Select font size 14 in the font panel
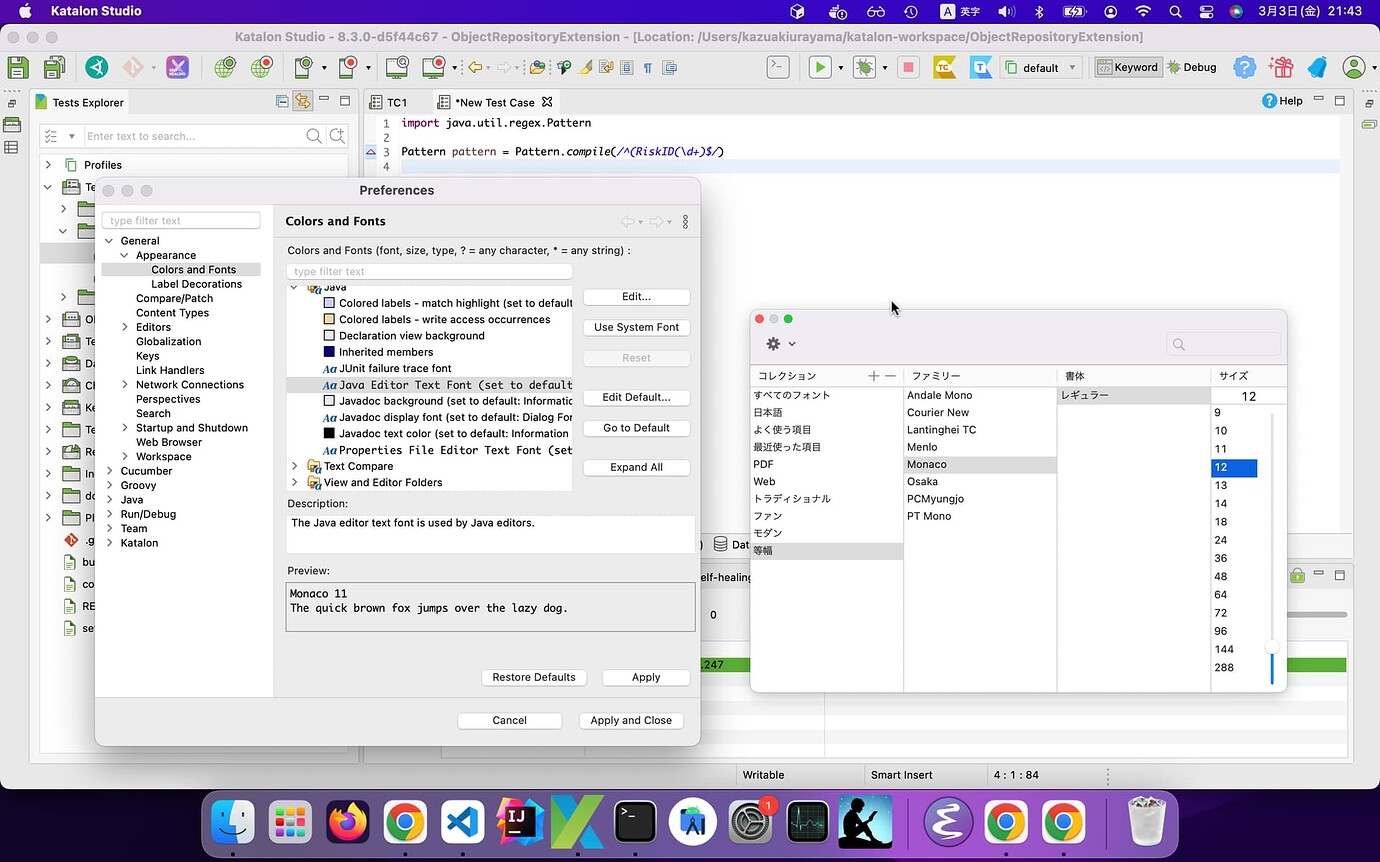The width and height of the screenshot is (1380, 862). 1222,503
